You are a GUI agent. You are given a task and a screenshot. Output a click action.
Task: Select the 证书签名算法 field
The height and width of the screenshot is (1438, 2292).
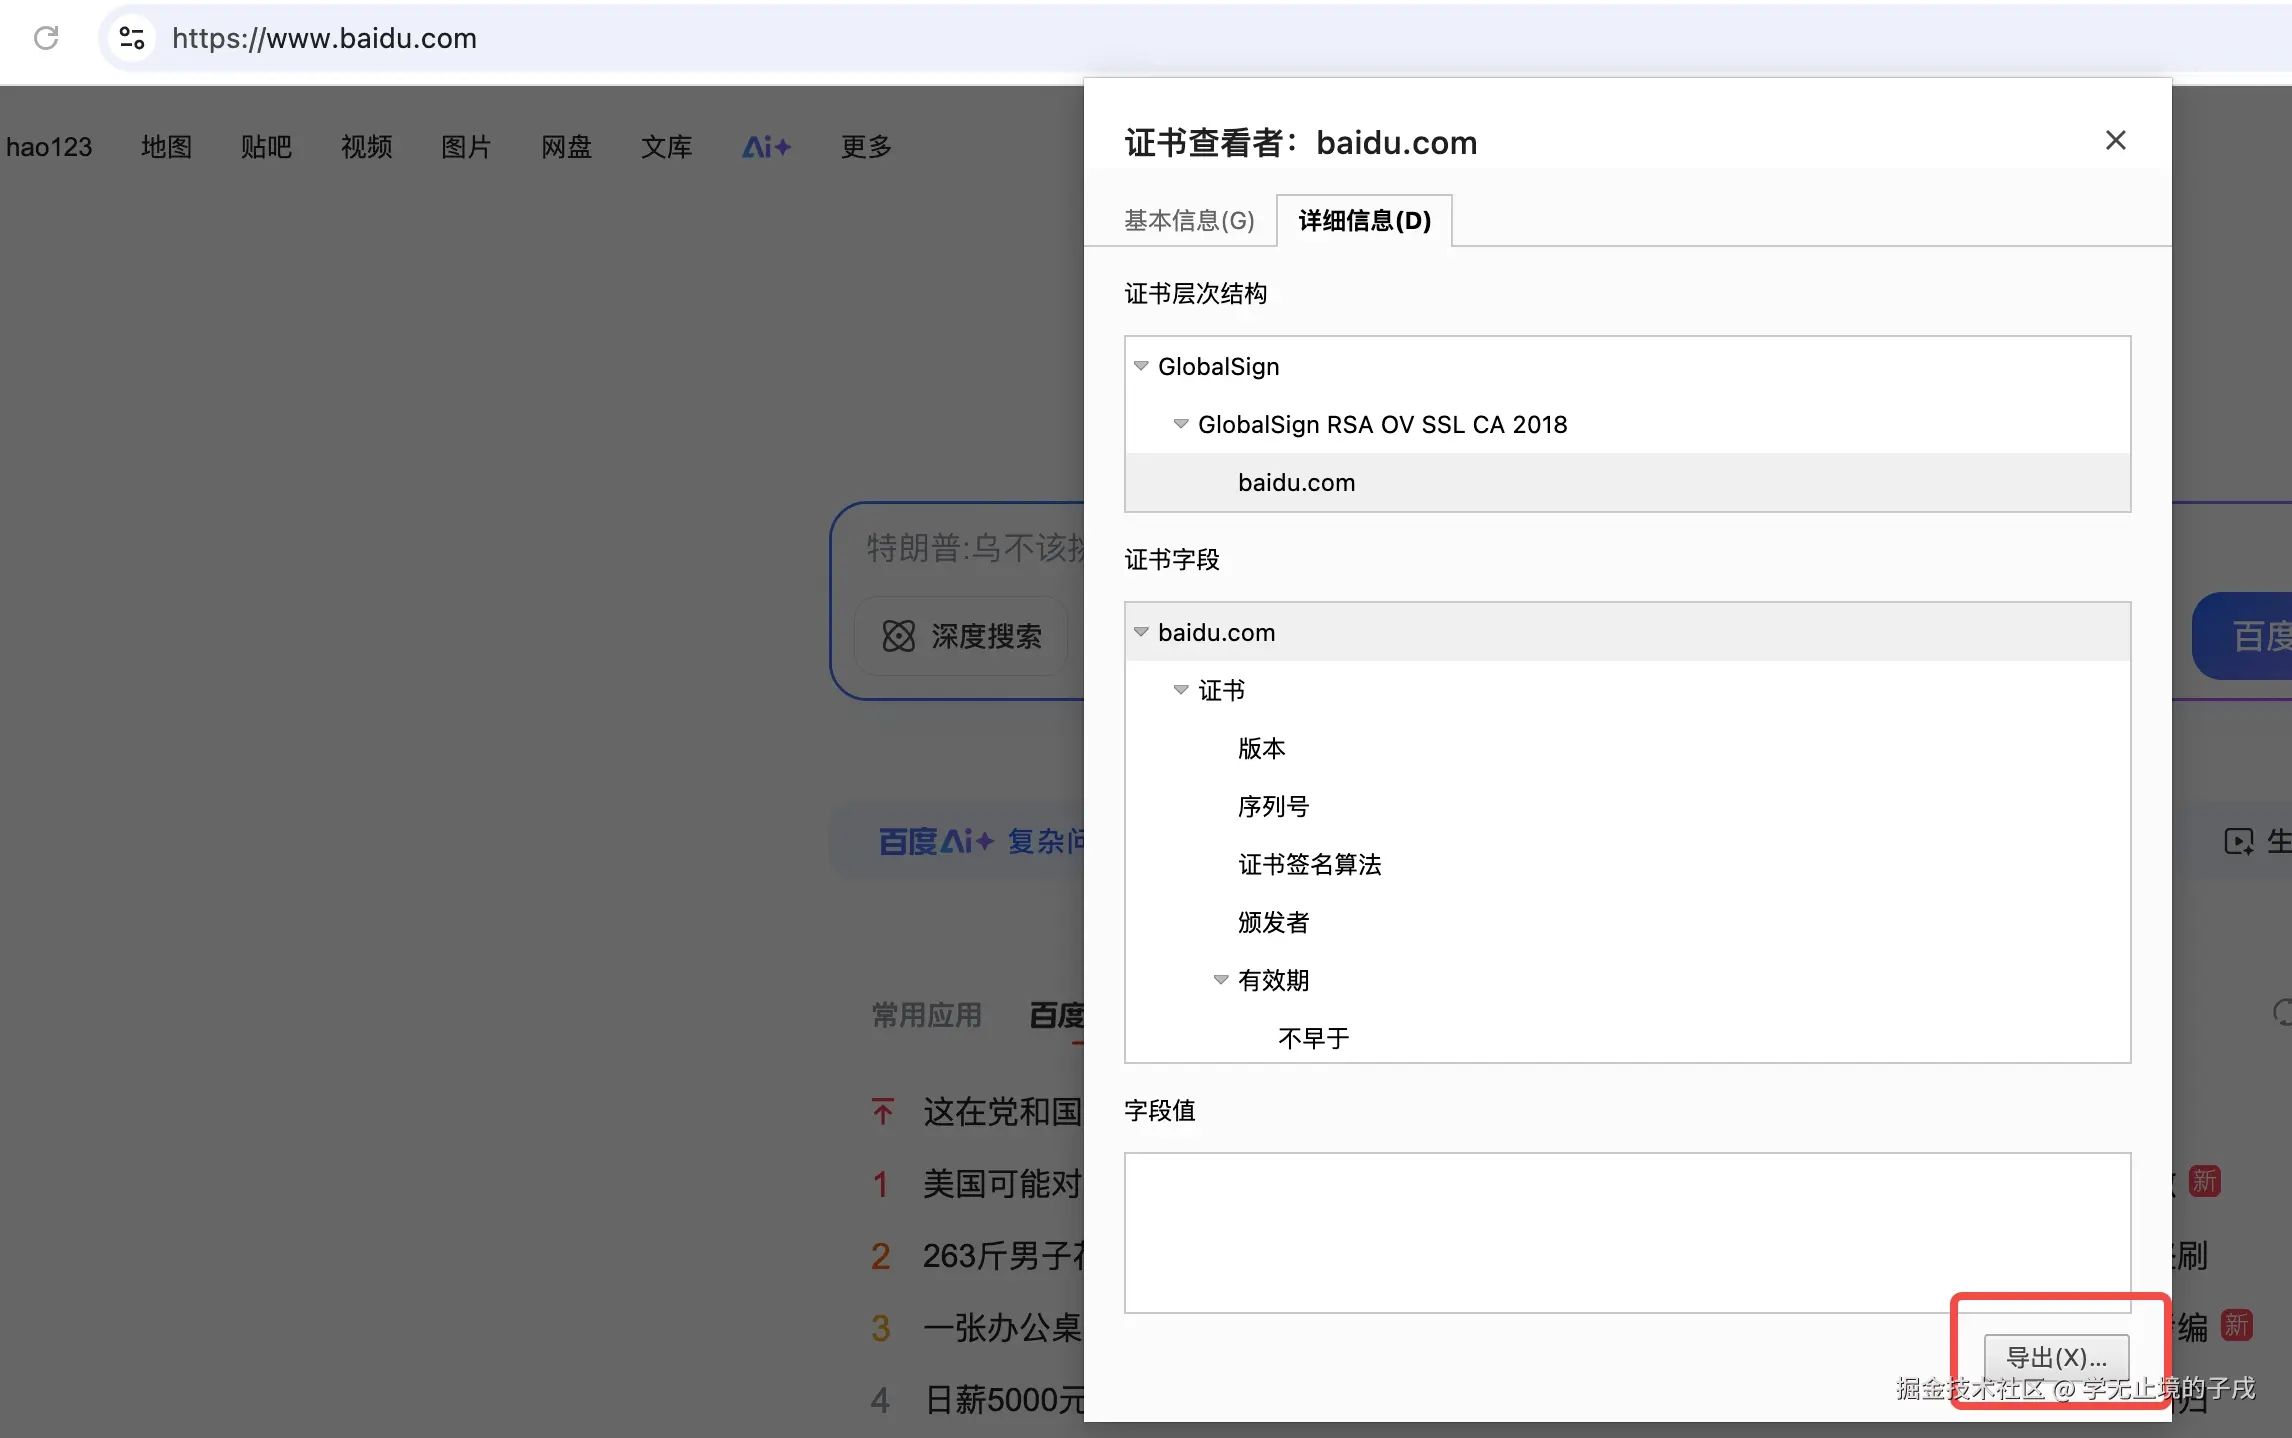(x=1309, y=864)
